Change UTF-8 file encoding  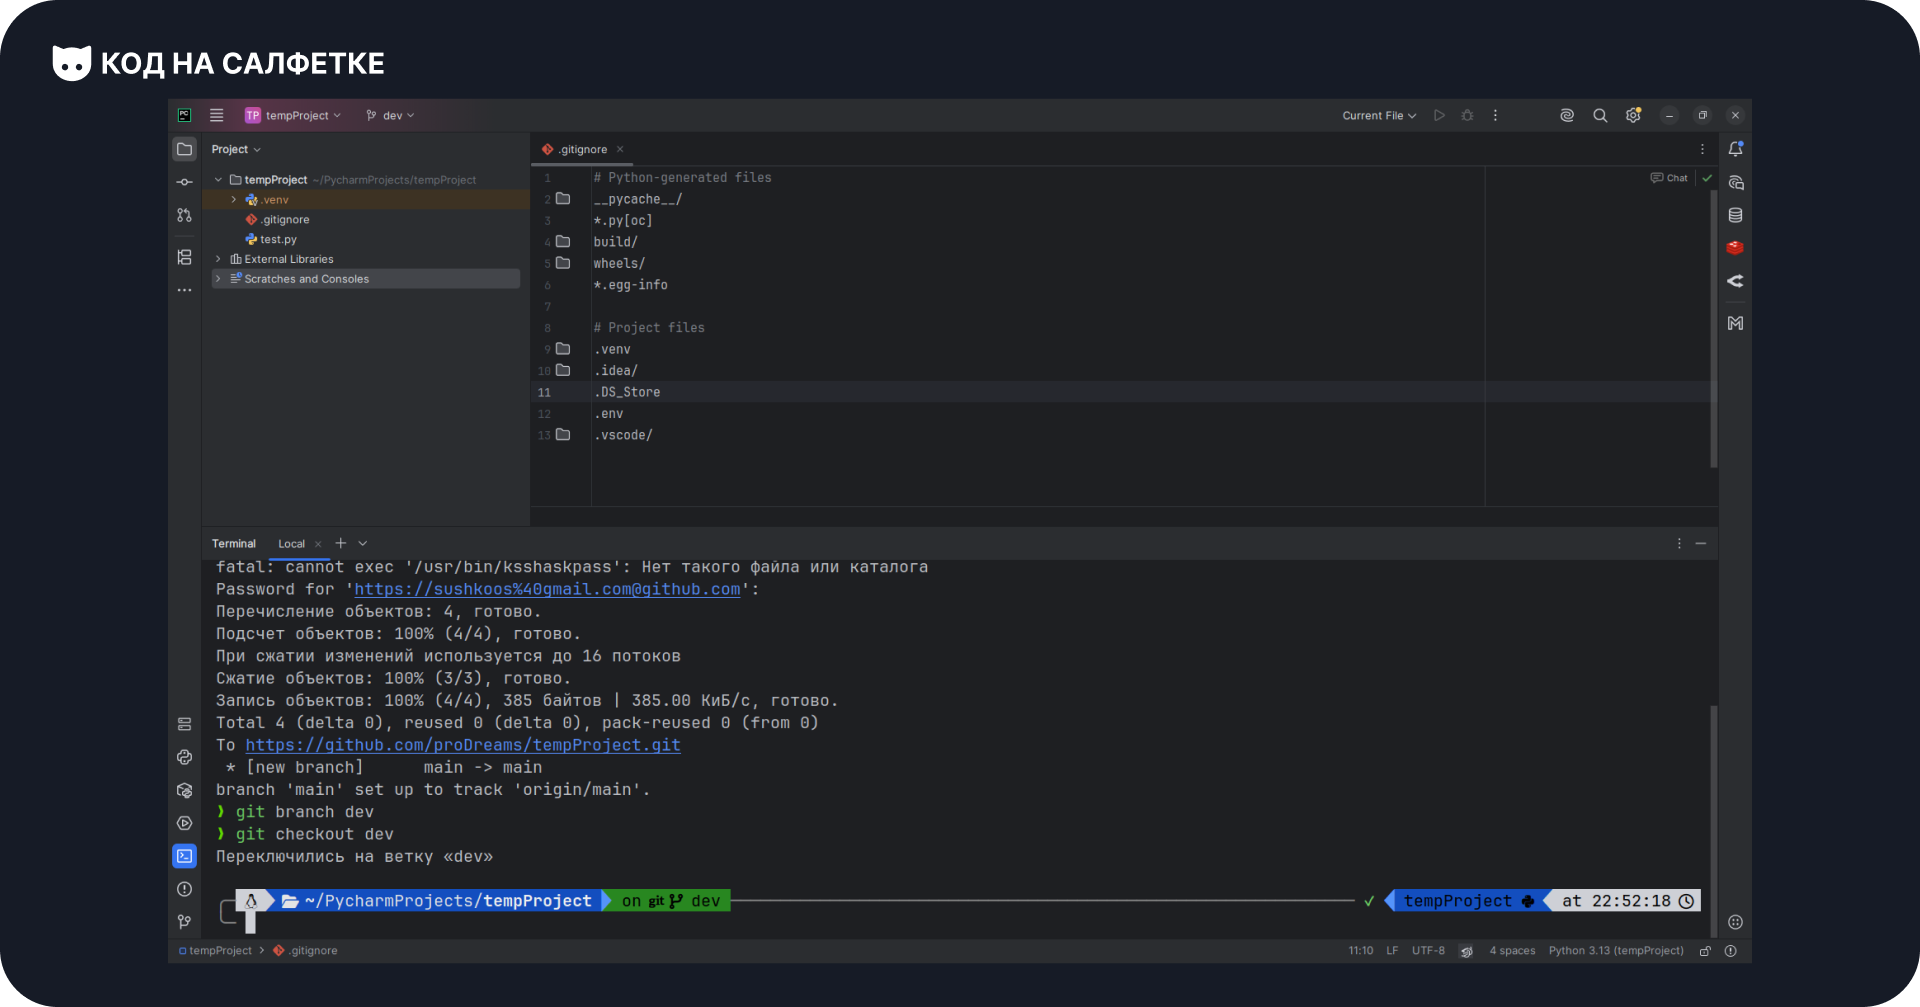point(1428,951)
